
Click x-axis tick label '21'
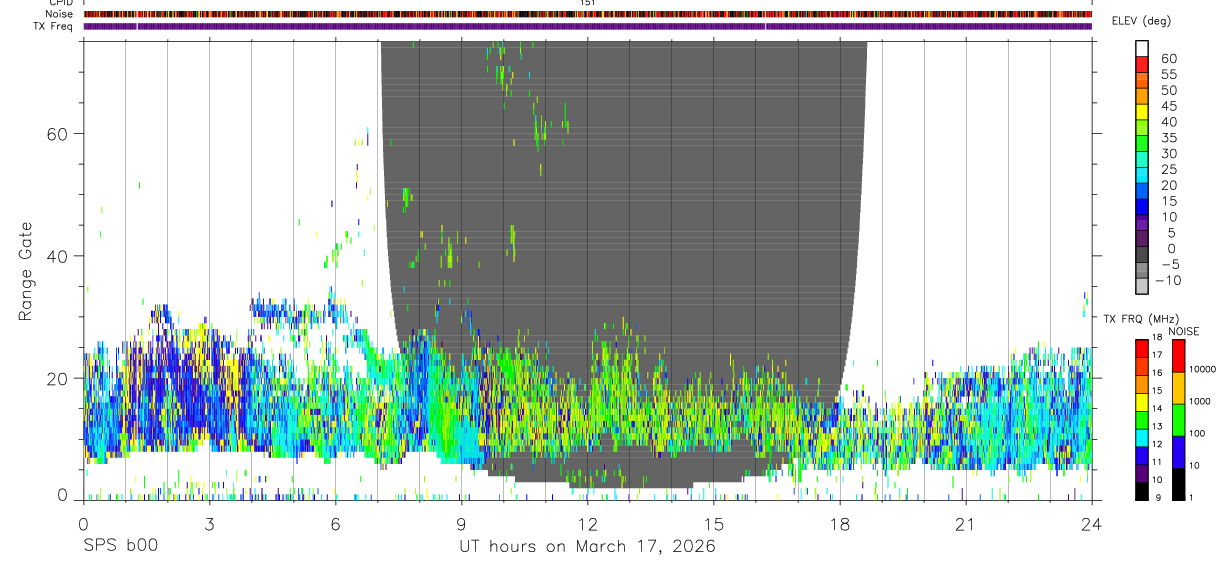[965, 524]
